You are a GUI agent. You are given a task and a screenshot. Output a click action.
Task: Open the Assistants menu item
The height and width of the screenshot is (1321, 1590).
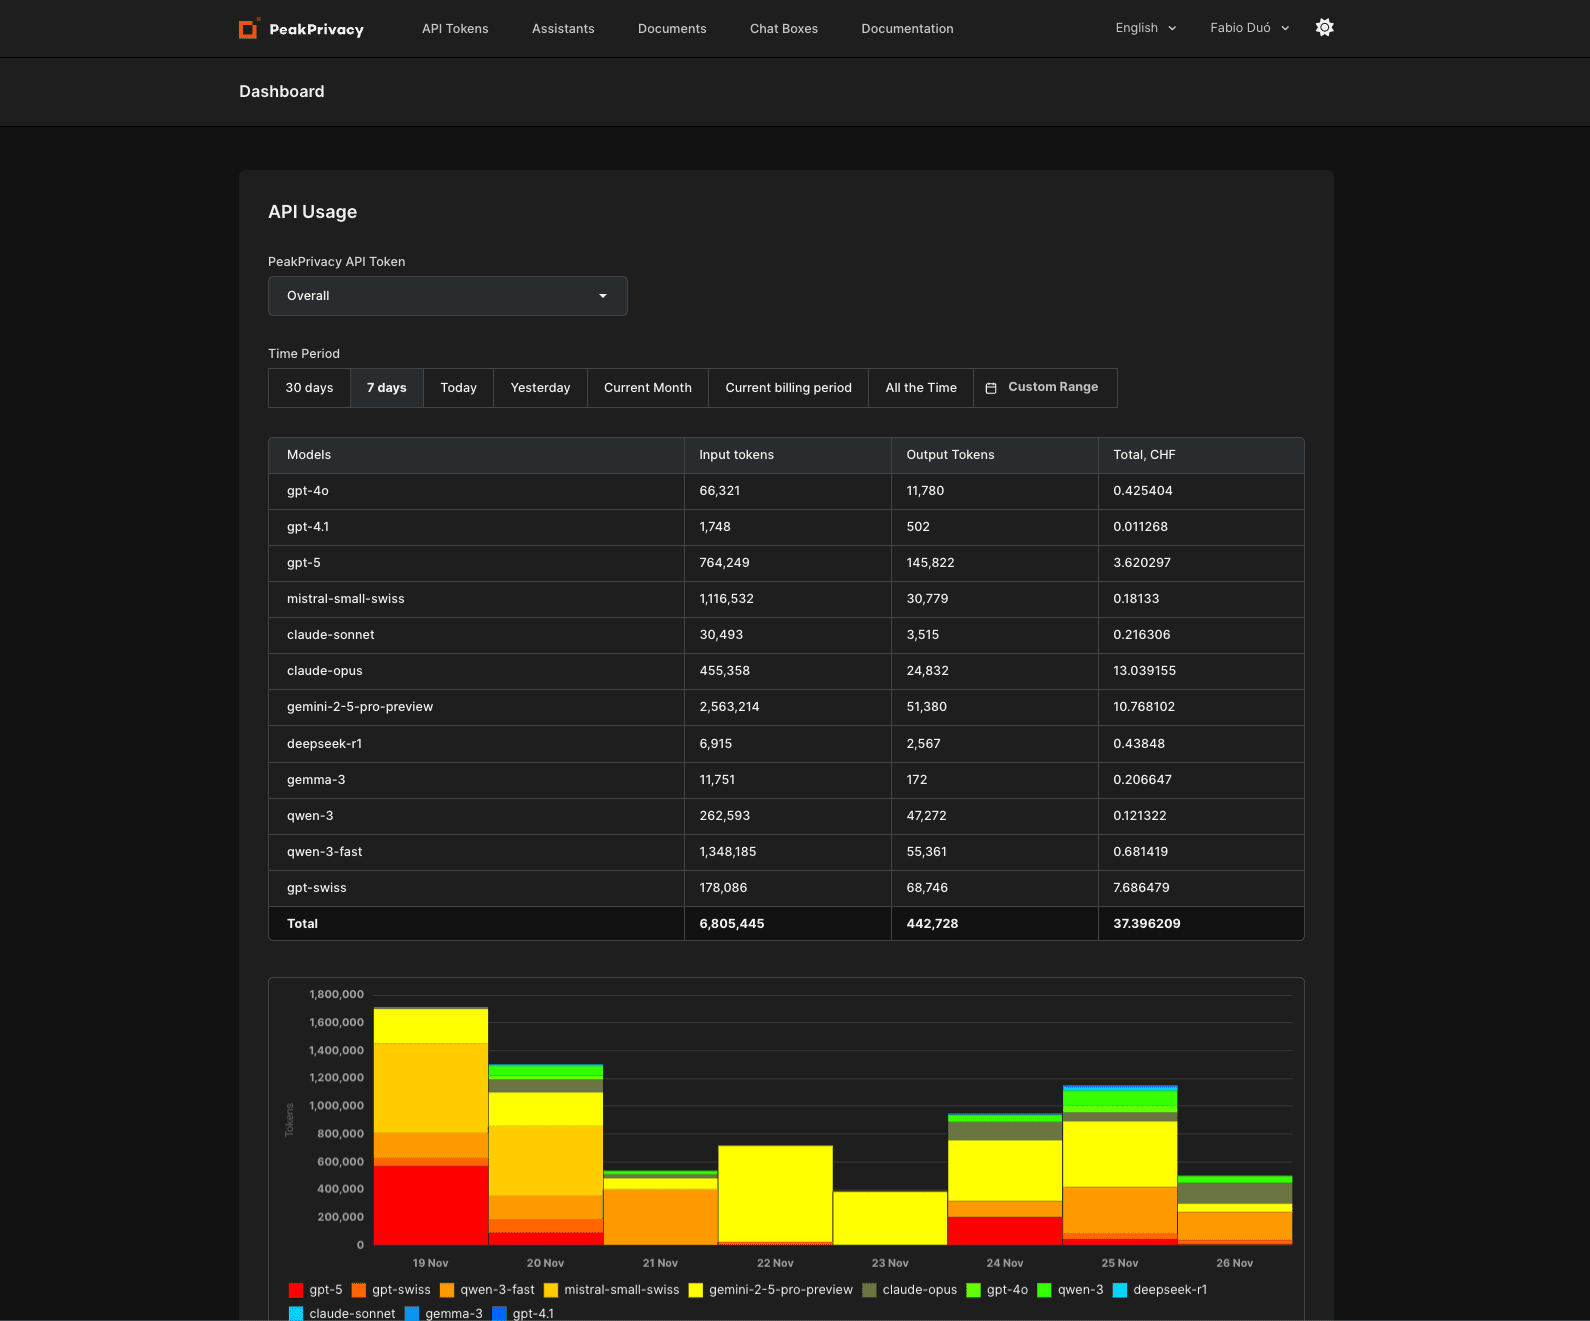click(563, 29)
